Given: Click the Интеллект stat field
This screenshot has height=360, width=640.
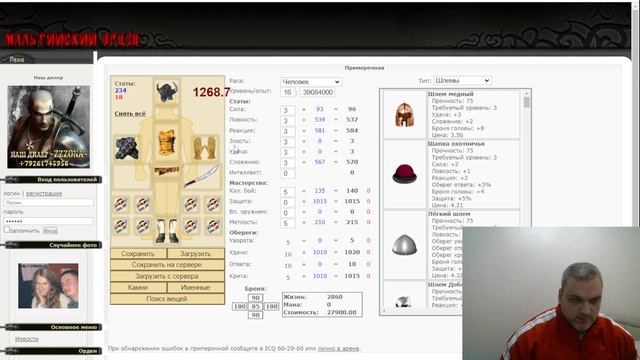Looking at the screenshot, I should [288, 173].
